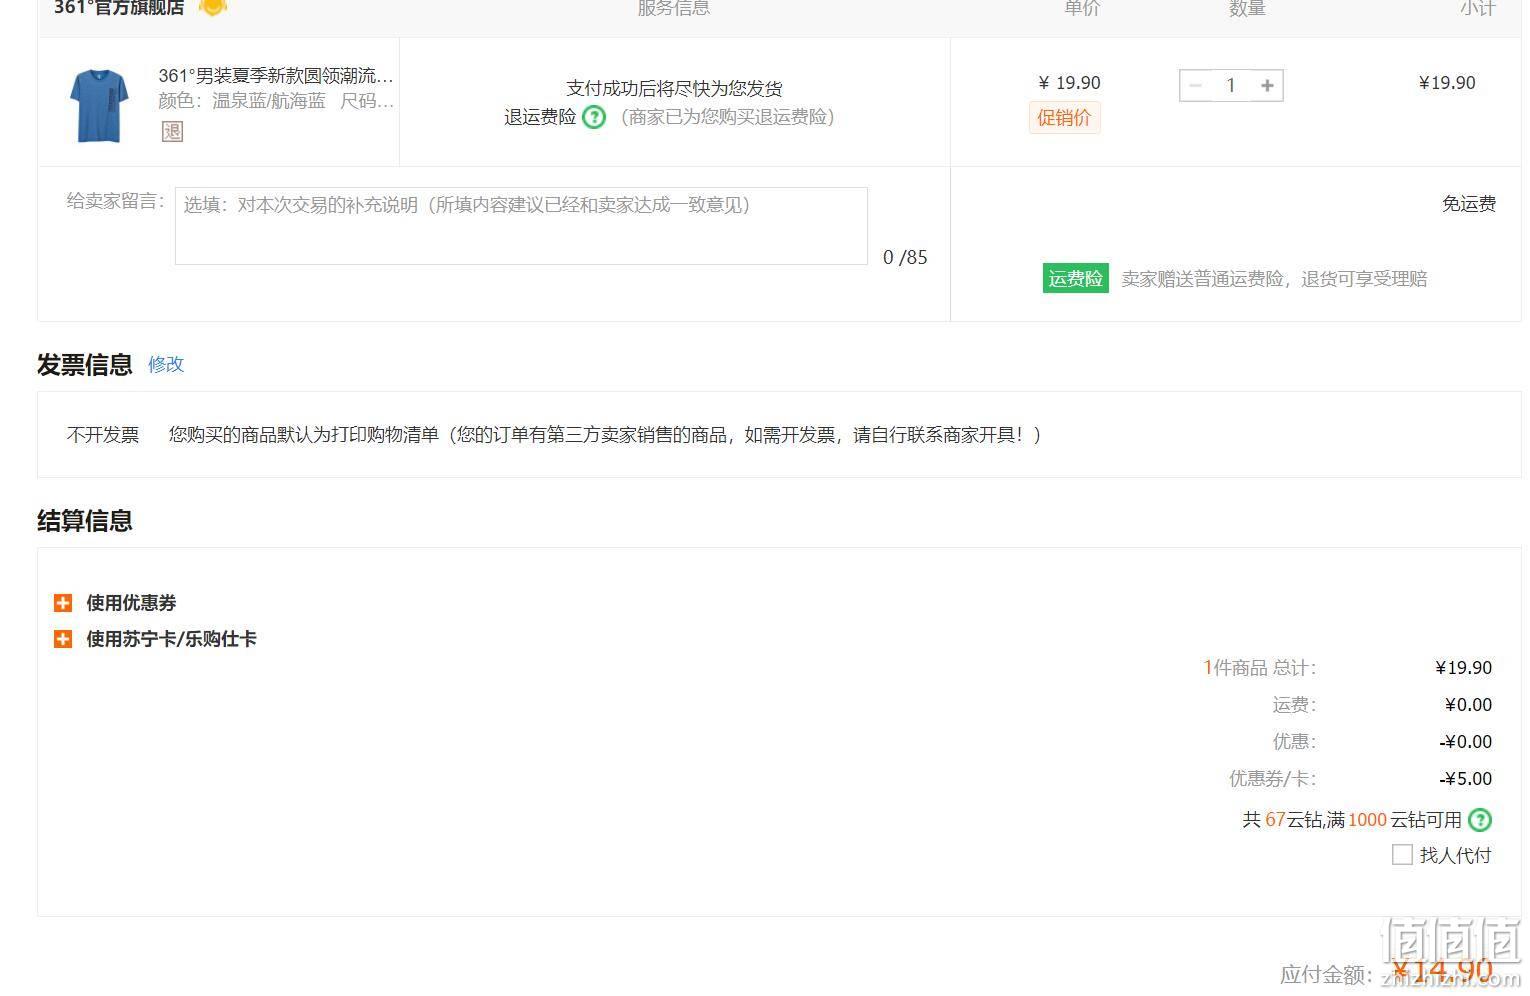Screen dimensions: 1530x996
Task: Click the 免运费 shipping text
Action: coord(1468,204)
